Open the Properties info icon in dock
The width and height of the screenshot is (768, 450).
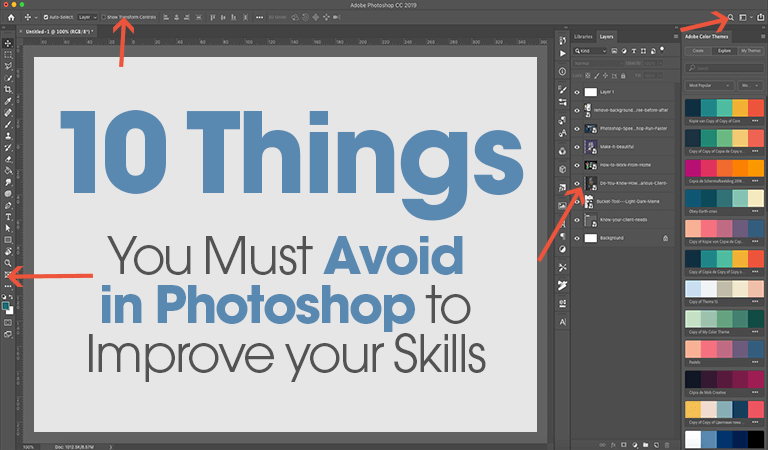[x=562, y=71]
